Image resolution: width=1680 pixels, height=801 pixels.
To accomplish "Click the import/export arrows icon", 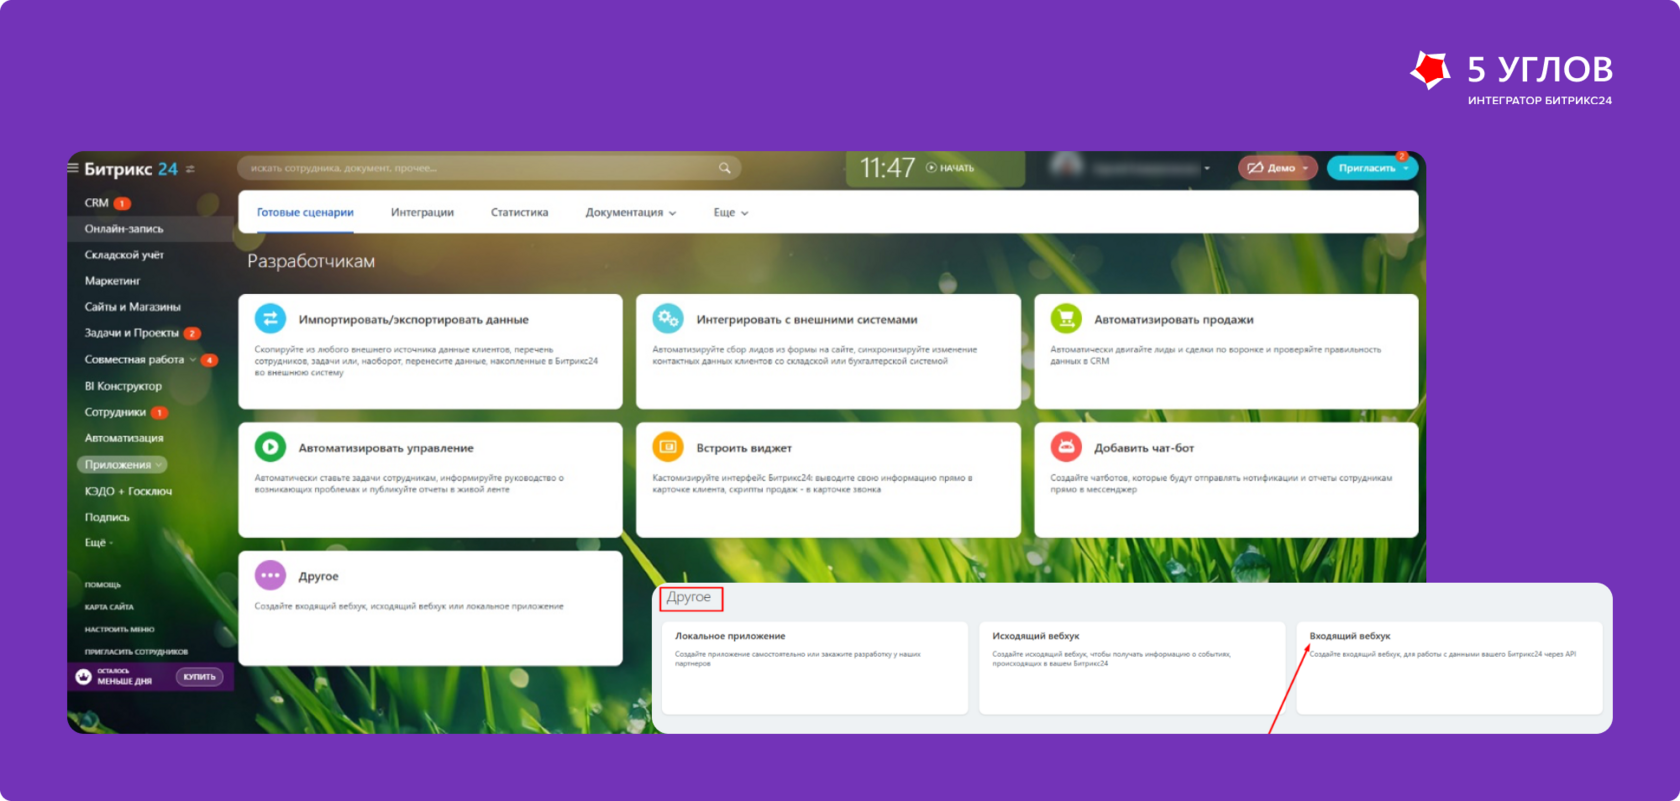I will tap(270, 319).
